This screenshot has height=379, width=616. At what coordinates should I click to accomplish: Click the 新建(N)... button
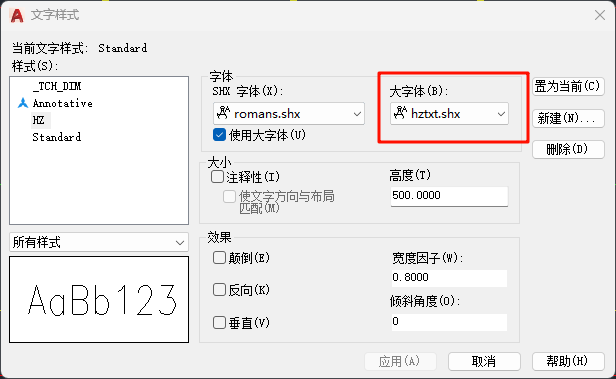tap(568, 118)
